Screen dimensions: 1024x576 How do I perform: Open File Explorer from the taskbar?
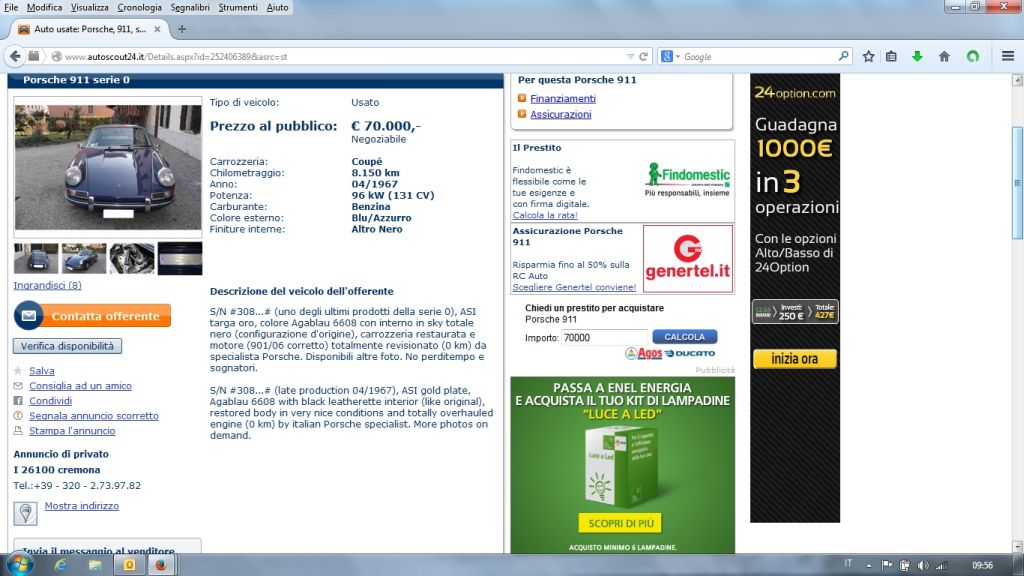pyautogui.click(x=95, y=565)
